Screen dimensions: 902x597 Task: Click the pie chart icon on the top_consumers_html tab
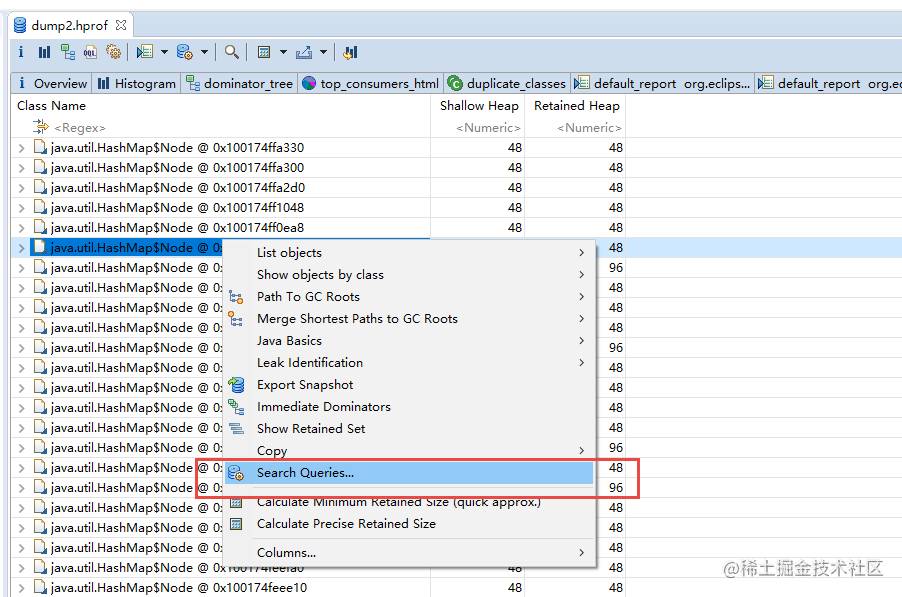pos(309,83)
